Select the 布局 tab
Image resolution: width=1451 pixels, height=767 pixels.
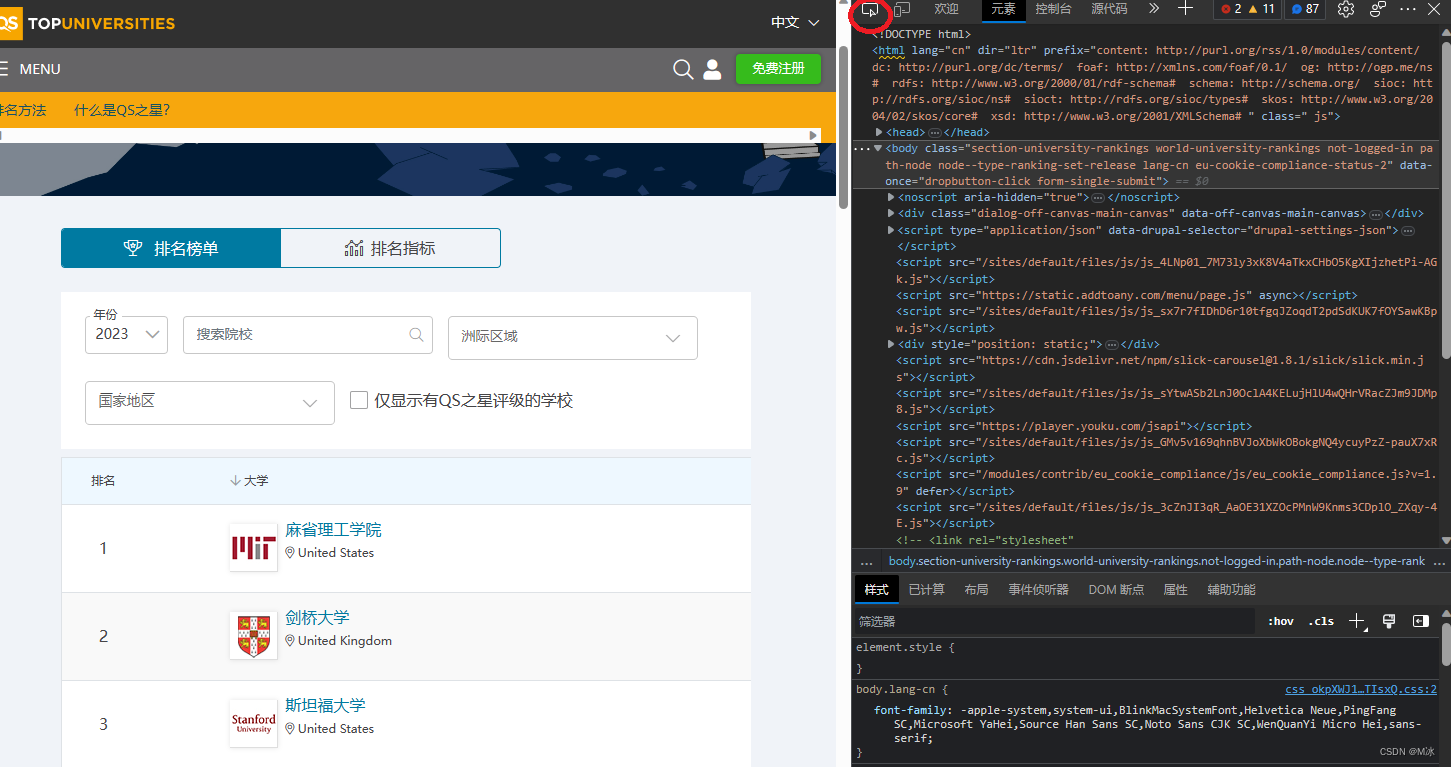click(x=976, y=590)
